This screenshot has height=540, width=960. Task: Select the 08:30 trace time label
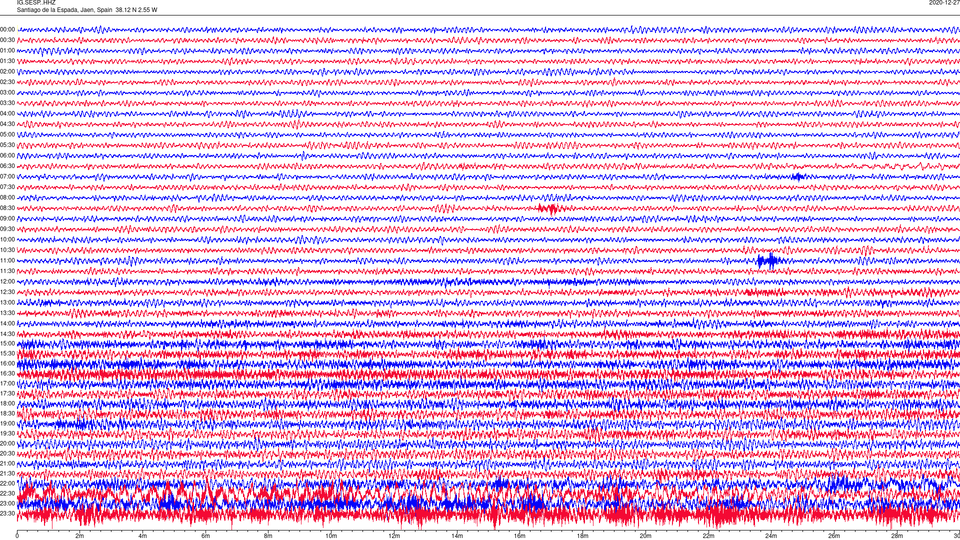click(7, 208)
